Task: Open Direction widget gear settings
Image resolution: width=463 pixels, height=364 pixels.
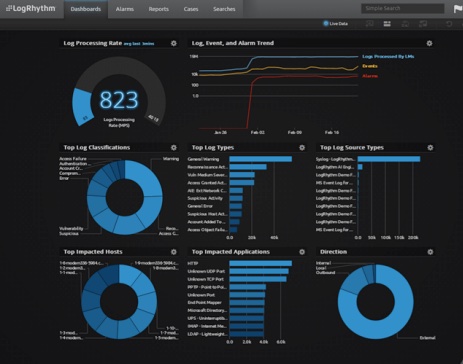Action: pyautogui.click(x=430, y=252)
